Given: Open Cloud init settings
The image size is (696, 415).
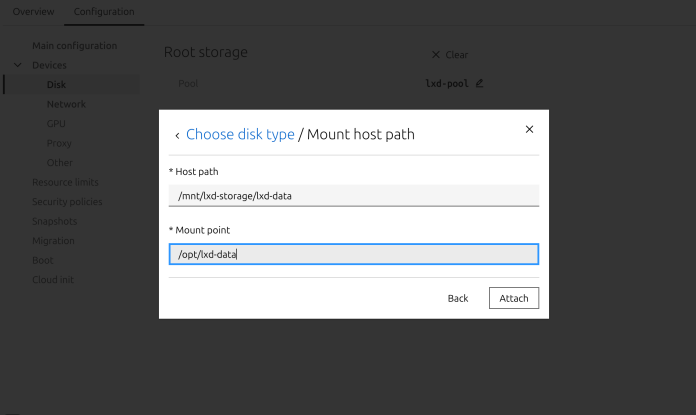Looking at the screenshot, I should point(53,280).
